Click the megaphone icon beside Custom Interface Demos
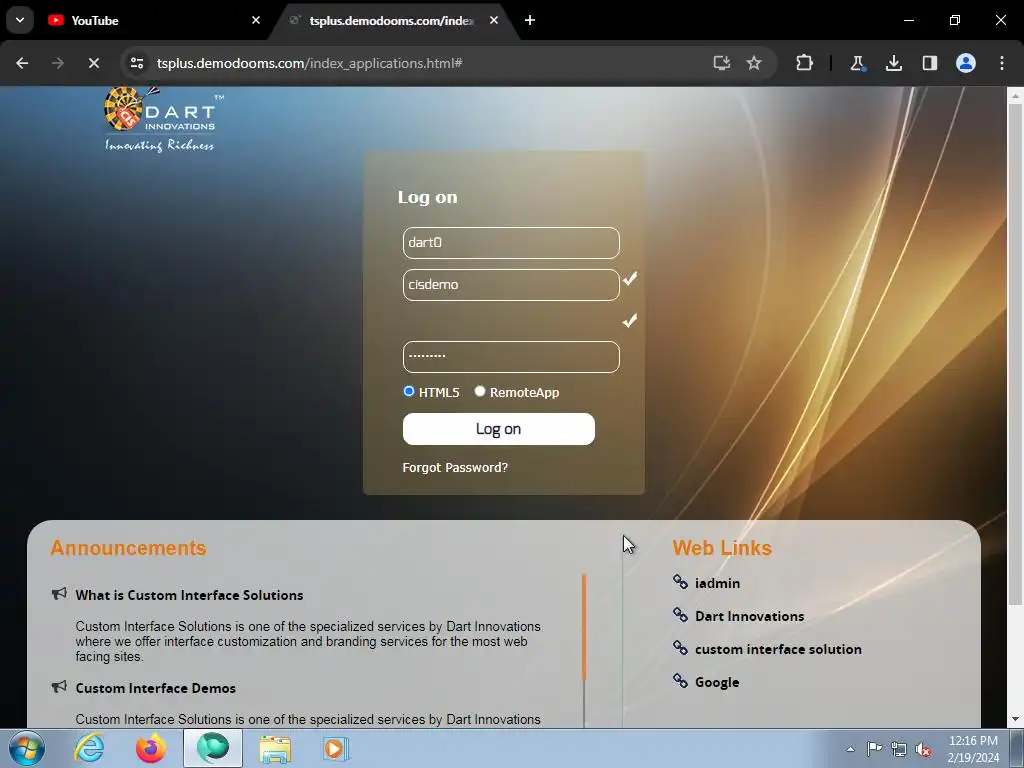1024x768 pixels. click(59, 687)
